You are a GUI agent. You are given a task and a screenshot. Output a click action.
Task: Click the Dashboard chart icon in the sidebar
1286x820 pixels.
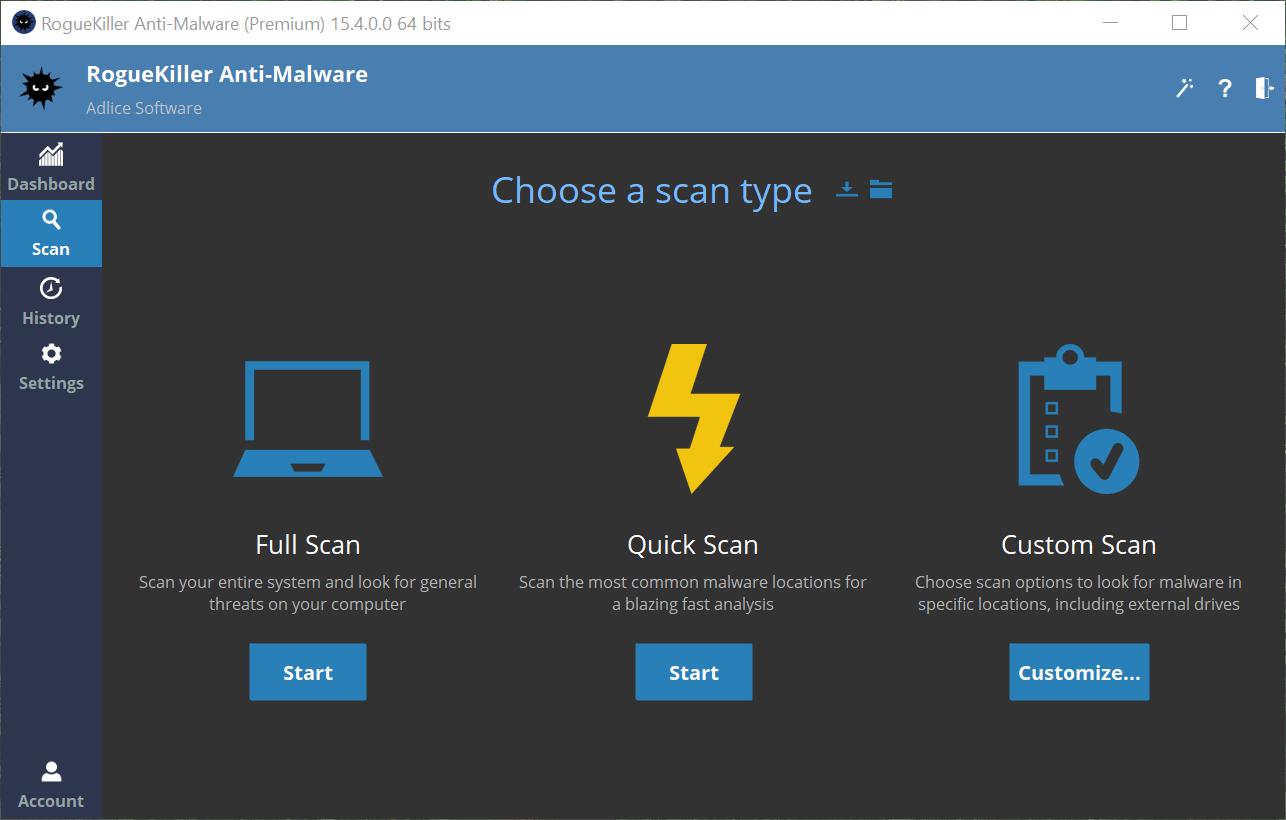tap(51, 155)
